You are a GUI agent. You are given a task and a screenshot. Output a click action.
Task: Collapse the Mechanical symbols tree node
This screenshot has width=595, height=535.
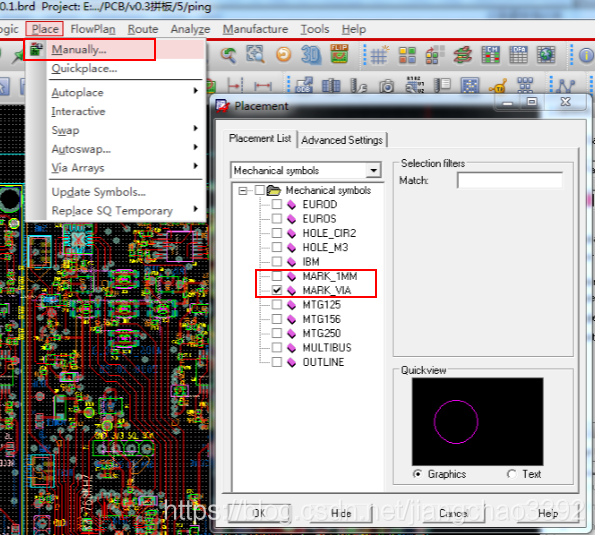[242, 190]
